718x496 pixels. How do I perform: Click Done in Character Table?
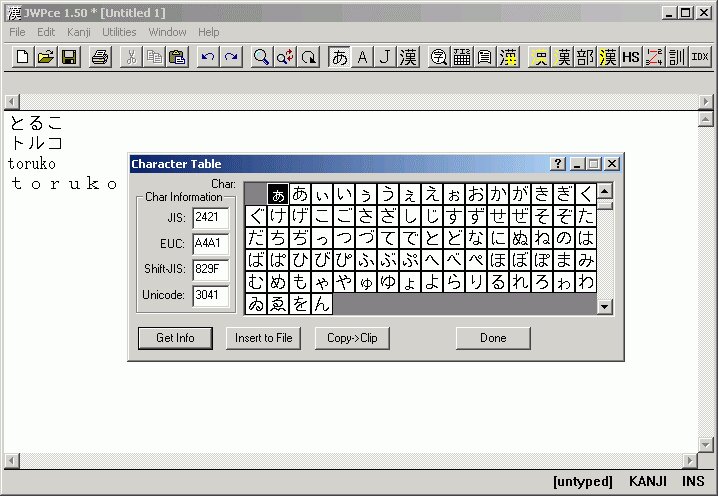point(493,338)
